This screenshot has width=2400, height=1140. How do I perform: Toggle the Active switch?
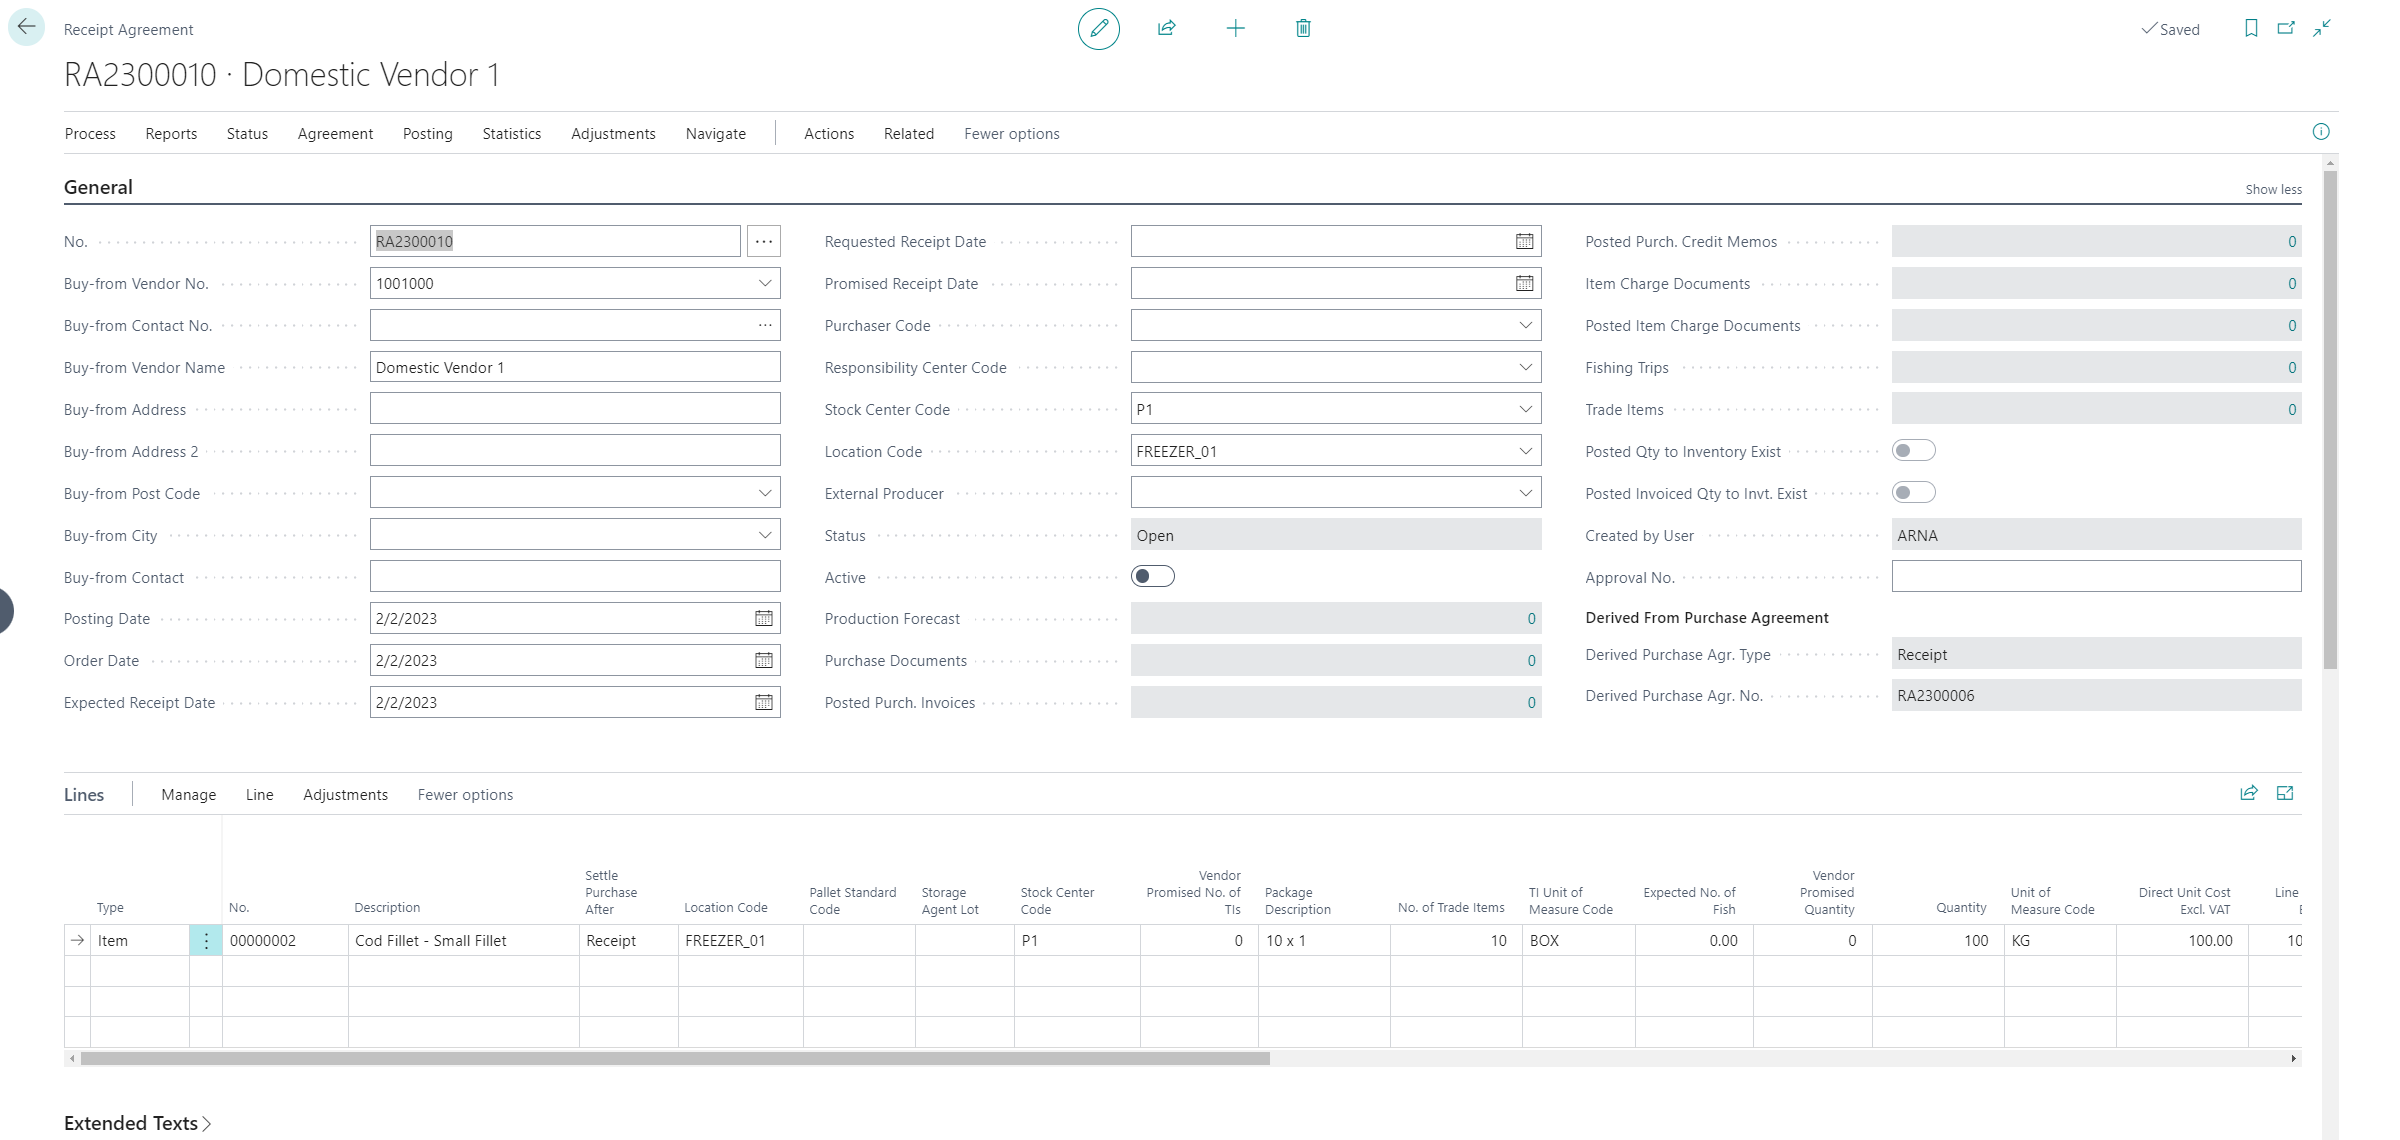click(1152, 577)
